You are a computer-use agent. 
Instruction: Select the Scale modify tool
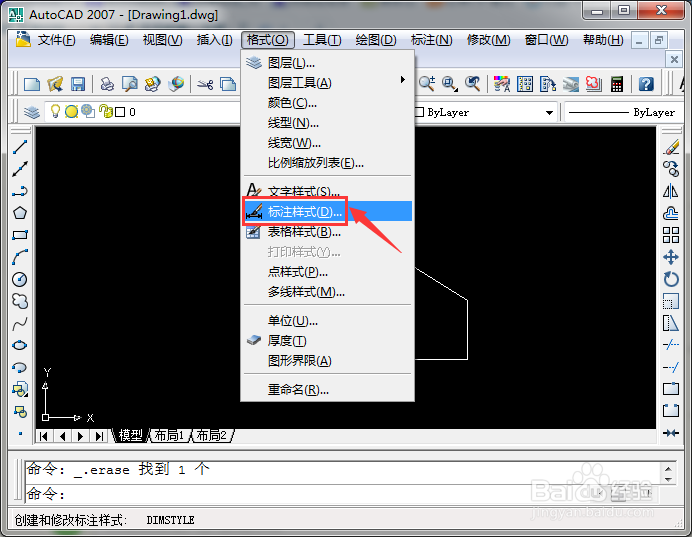click(671, 301)
